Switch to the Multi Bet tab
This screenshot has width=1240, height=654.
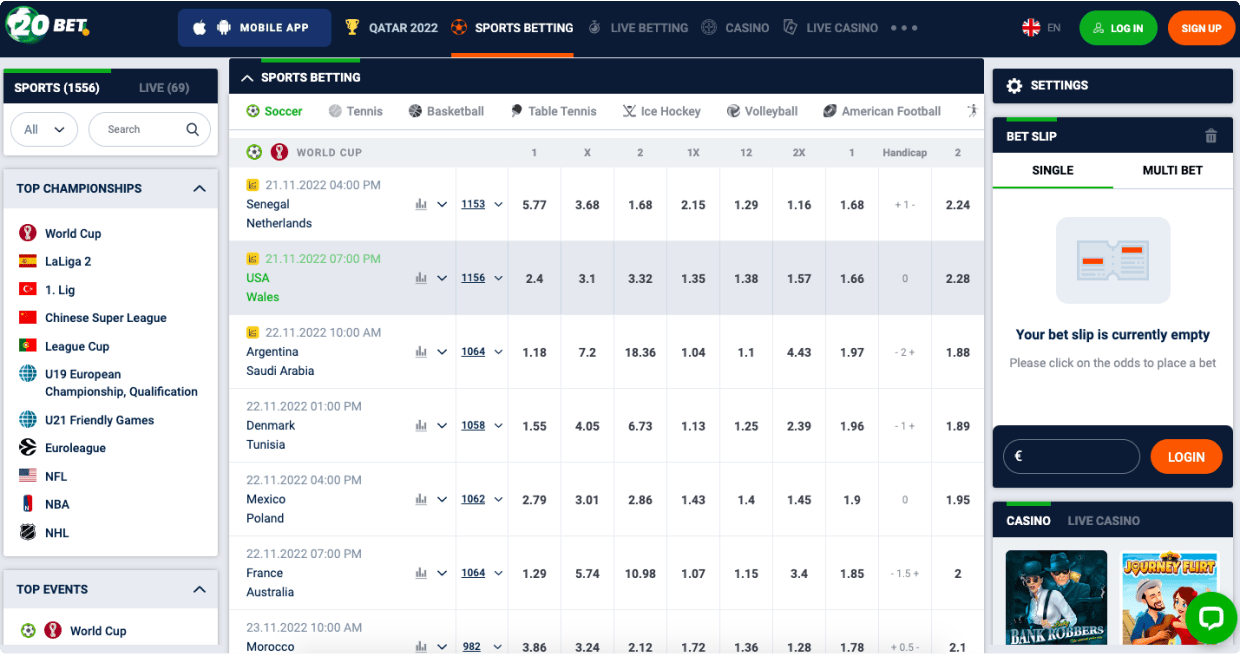point(1173,170)
